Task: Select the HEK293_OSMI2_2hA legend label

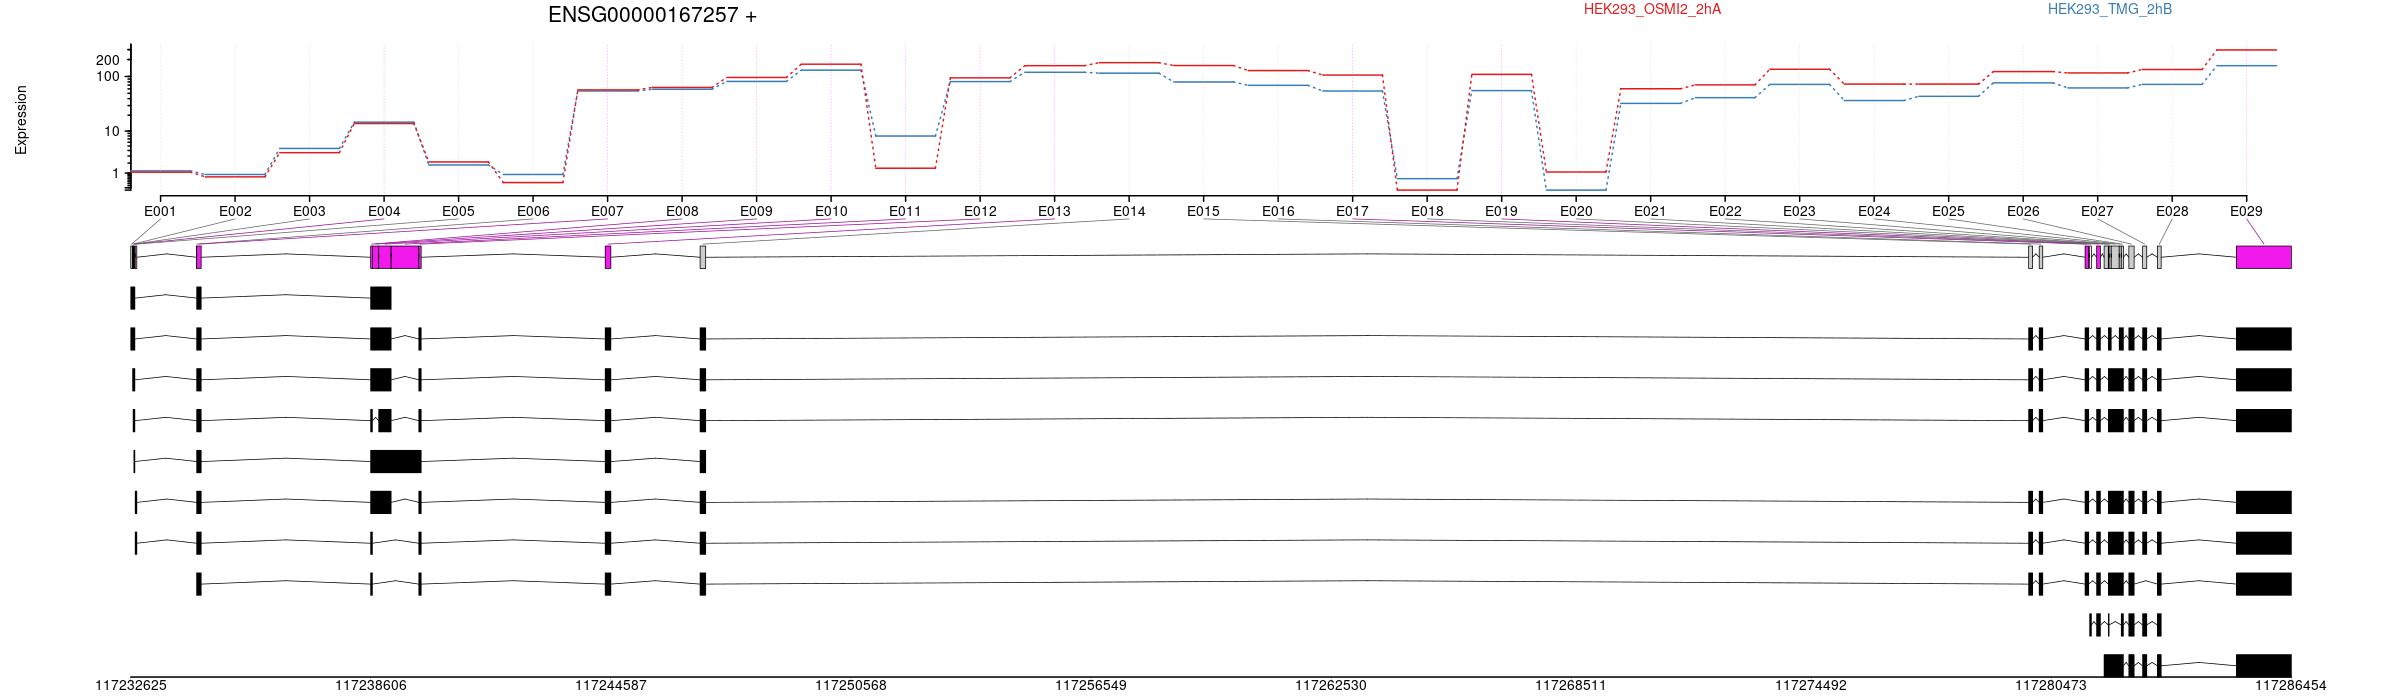Action: (x=1652, y=9)
